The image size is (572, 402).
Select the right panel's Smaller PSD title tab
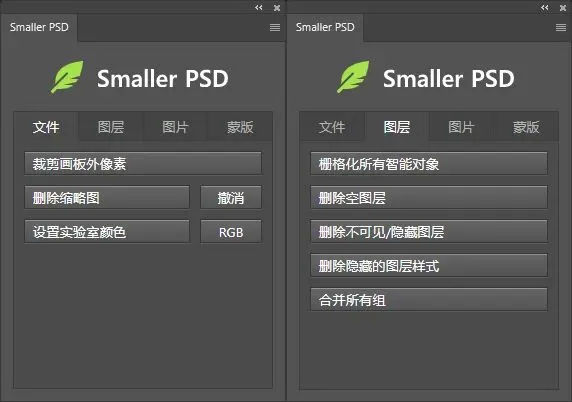tap(325, 27)
